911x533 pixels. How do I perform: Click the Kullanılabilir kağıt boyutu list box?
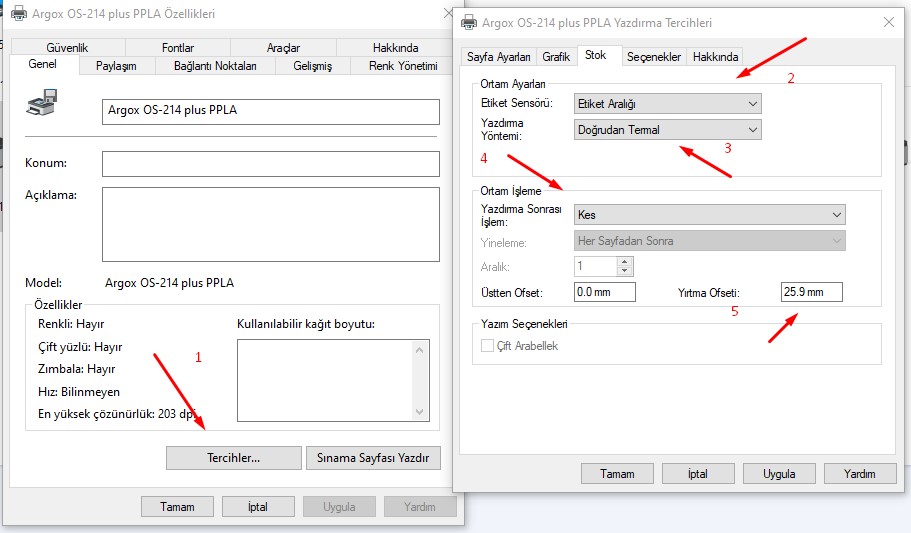coord(333,381)
